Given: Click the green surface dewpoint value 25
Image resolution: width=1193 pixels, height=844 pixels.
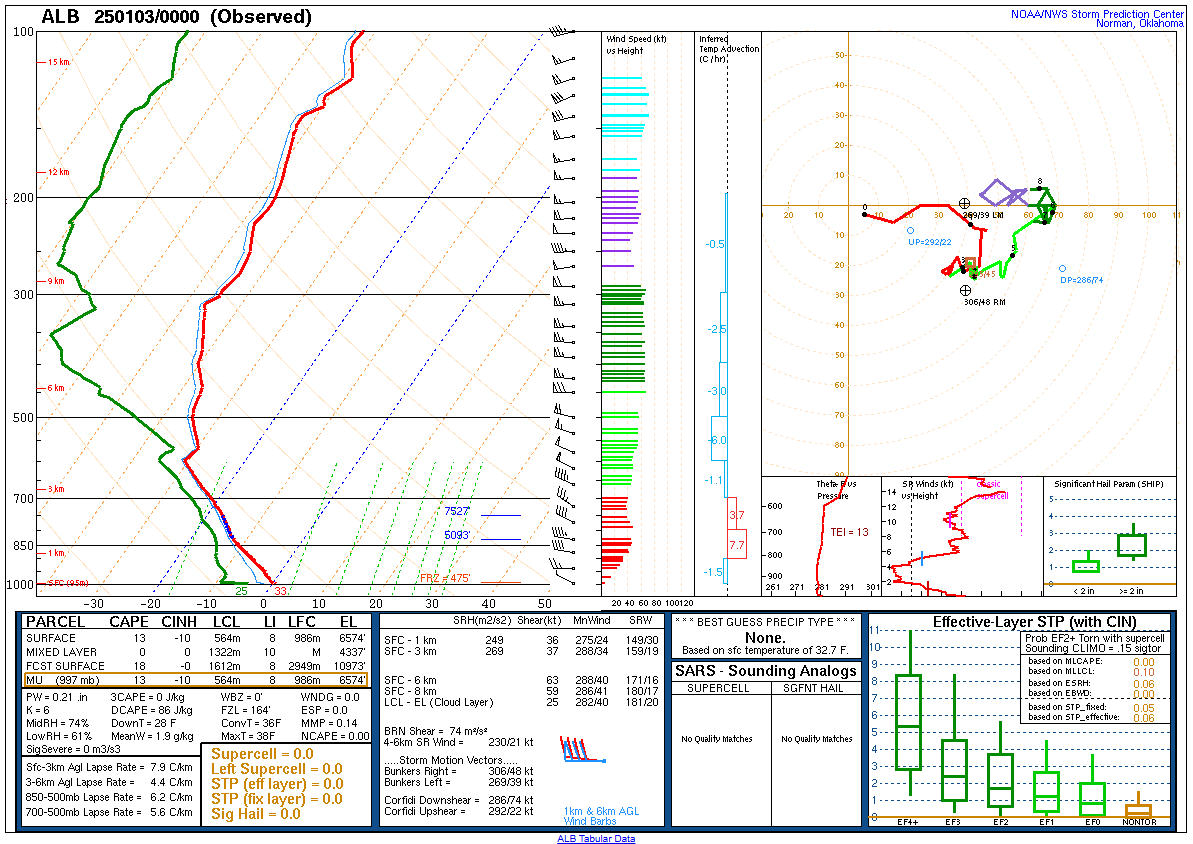Looking at the screenshot, I should (x=241, y=591).
